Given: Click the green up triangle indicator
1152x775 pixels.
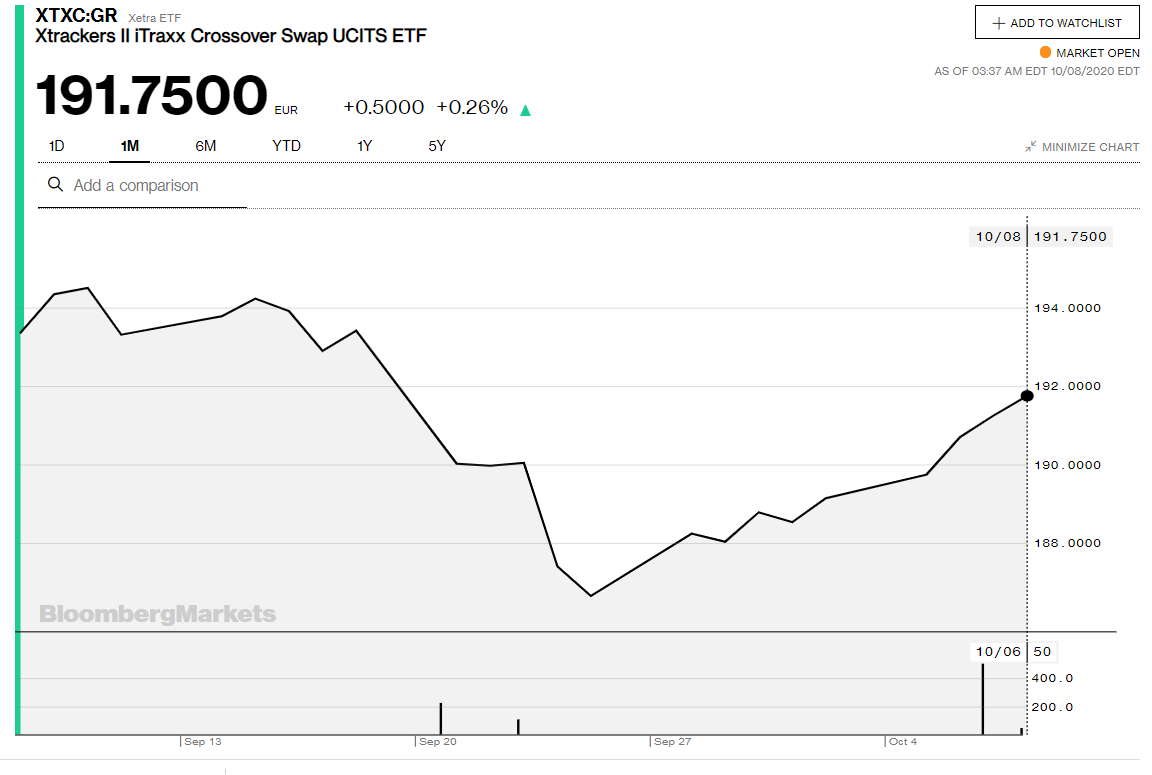Looking at the screenshot, I should point(526,110).
